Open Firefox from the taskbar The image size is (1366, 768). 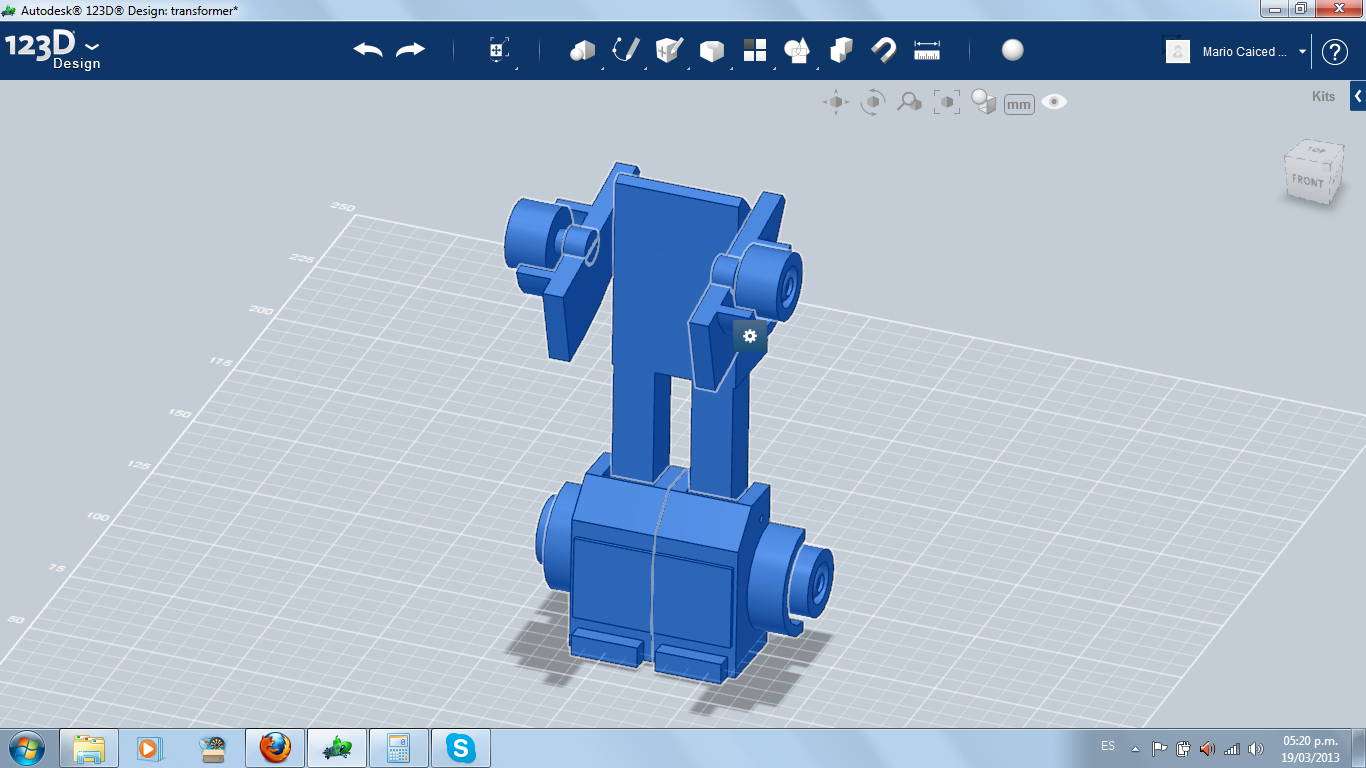click(x=274, y=748)
